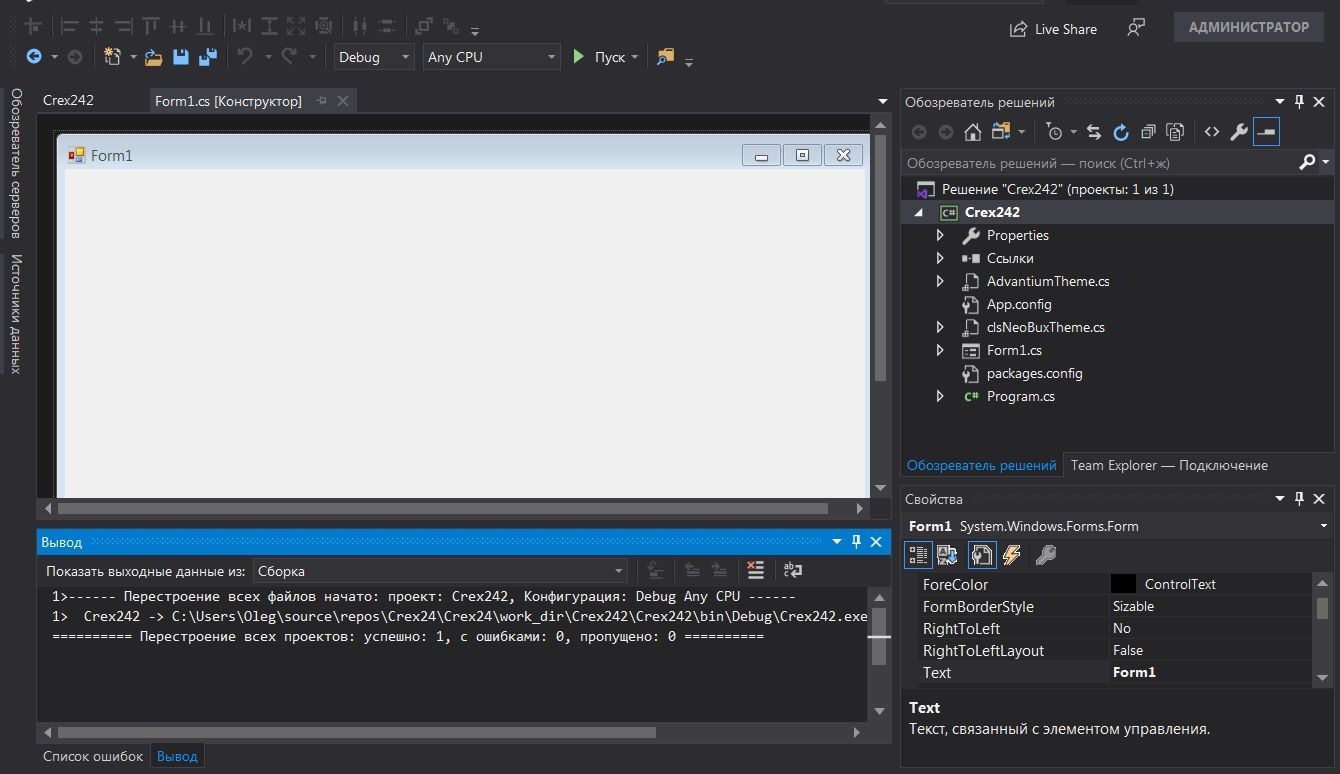1340x774 pixels.
Task: Click the Save All toolbar icon
Action: pos(208,57)
